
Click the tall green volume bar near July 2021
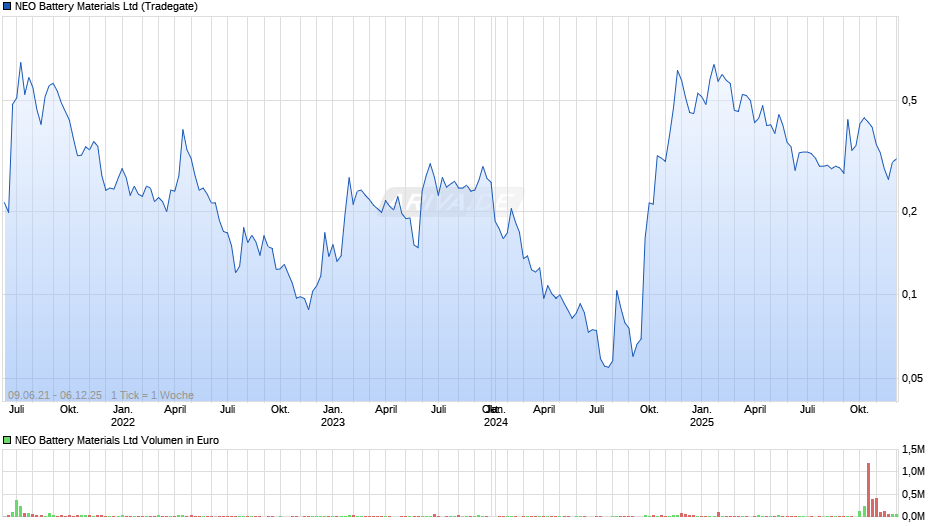(x=17, y=508)
